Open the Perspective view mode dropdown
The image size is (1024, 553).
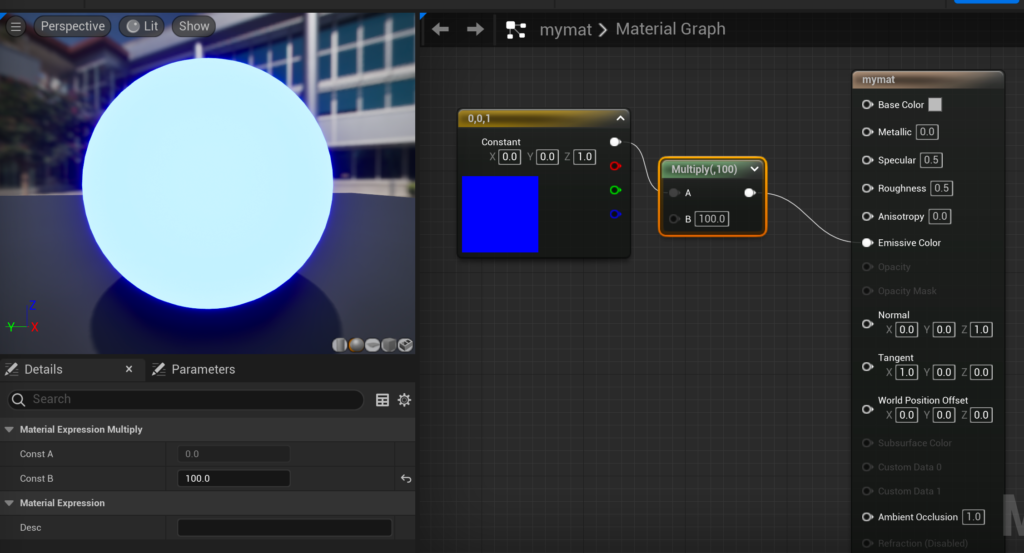(73, 26)
